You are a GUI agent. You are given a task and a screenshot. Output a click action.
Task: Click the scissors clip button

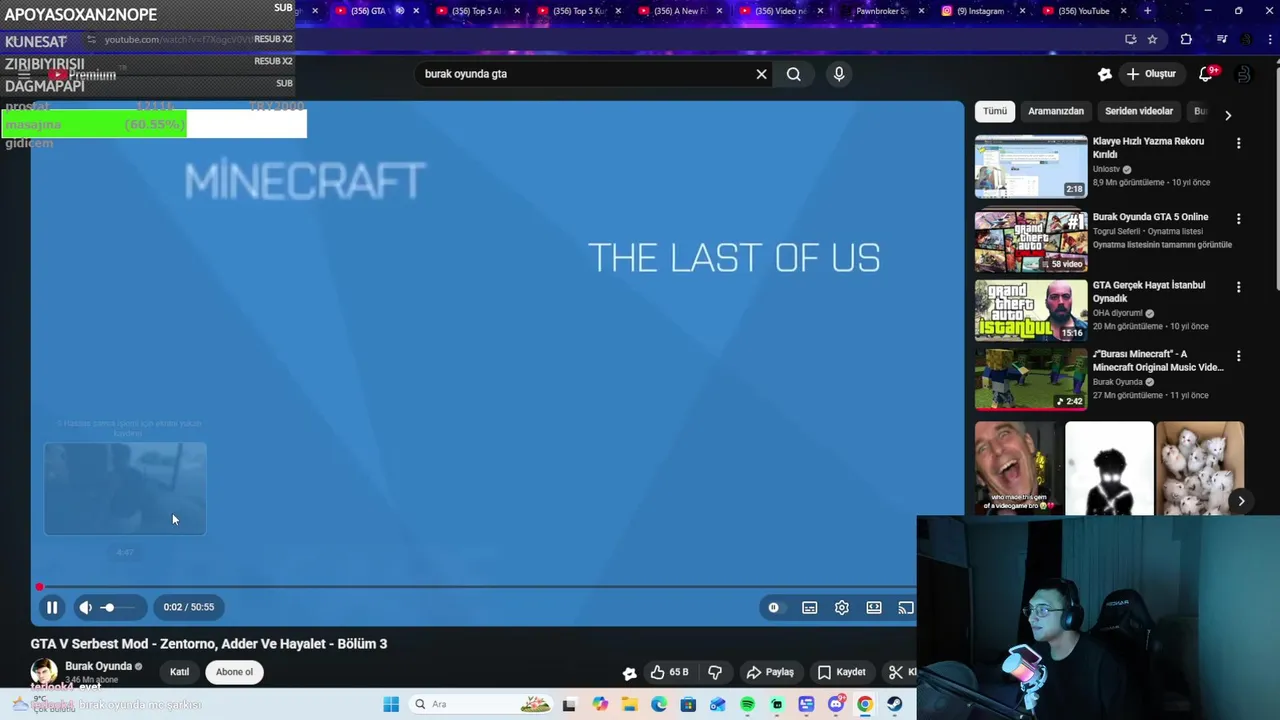coord(897,672)
